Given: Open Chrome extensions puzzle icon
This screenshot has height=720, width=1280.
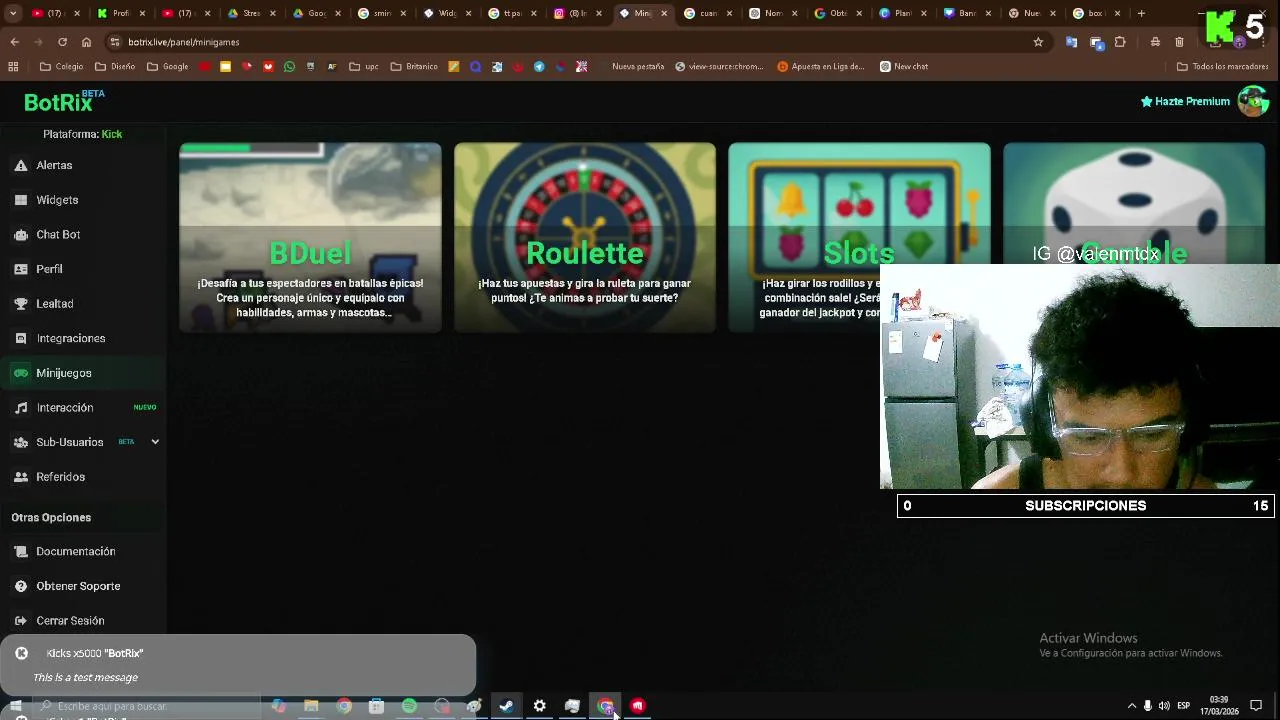Looking at the screenshot, I should (x=1120, y=42).
